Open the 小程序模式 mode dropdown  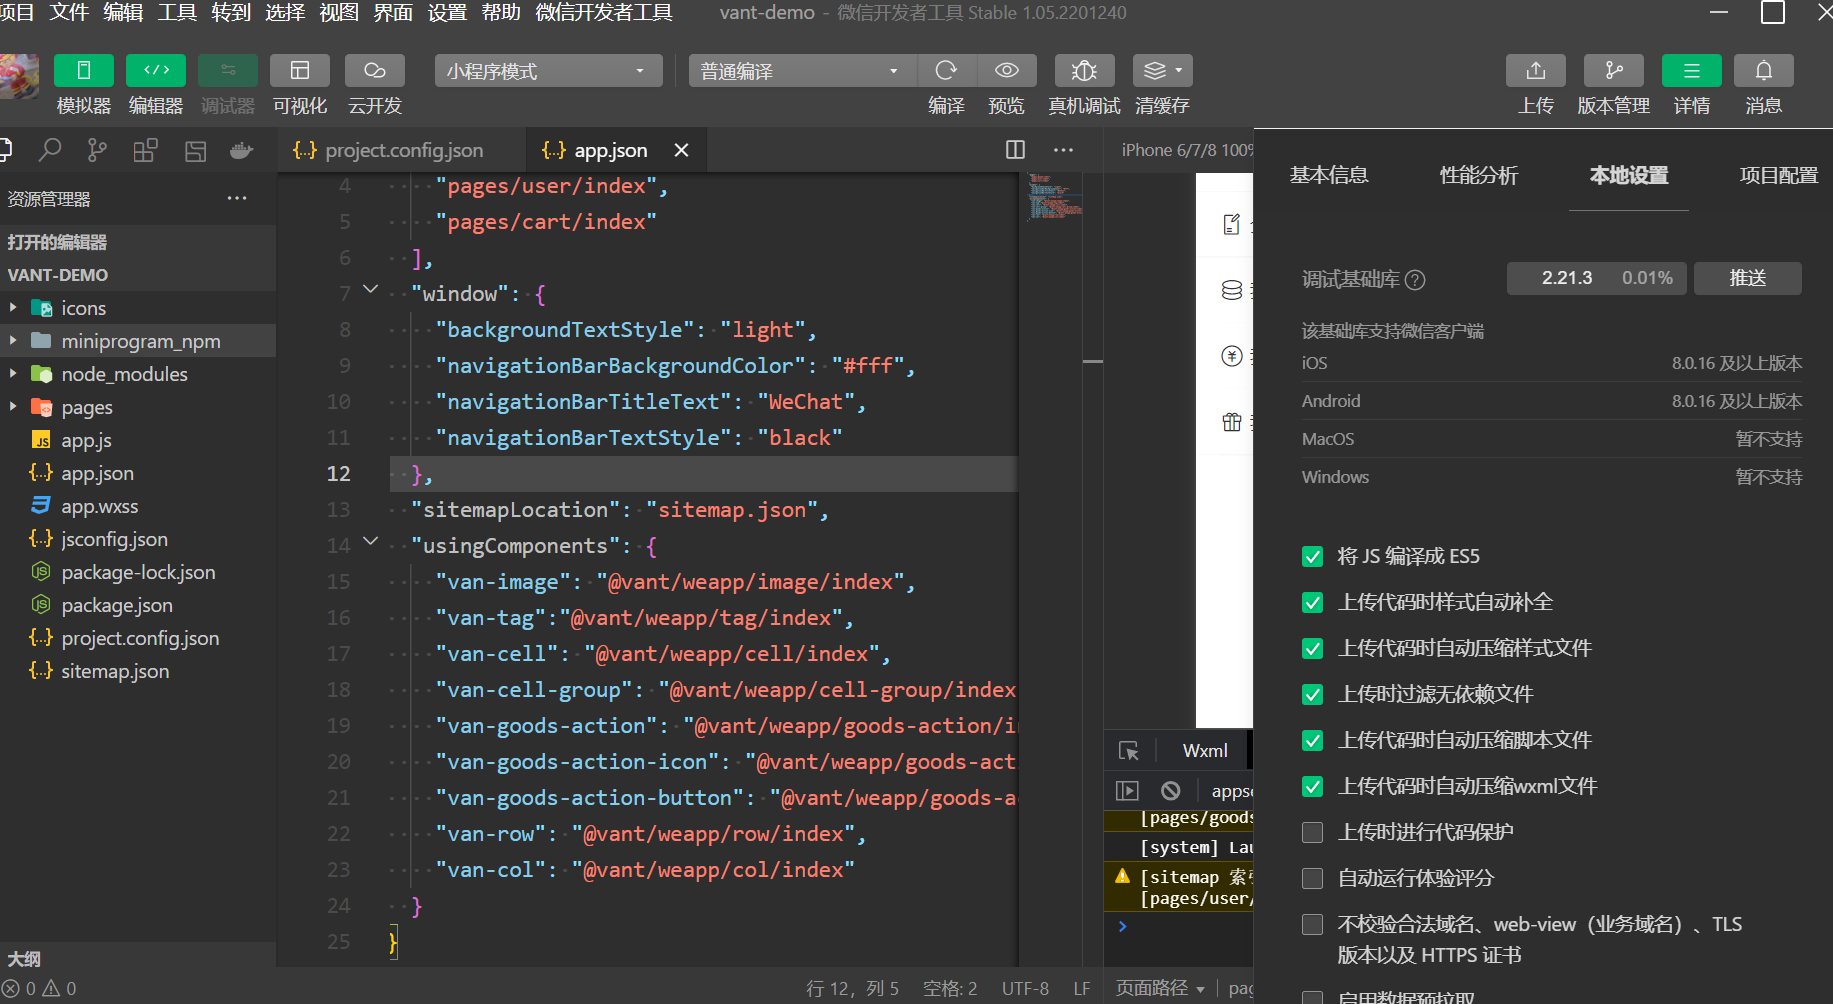[x=548, y=71]
